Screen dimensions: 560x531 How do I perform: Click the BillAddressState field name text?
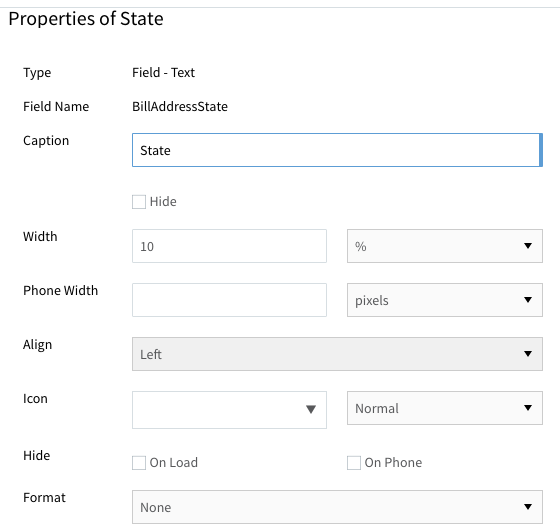click(180, 106)
